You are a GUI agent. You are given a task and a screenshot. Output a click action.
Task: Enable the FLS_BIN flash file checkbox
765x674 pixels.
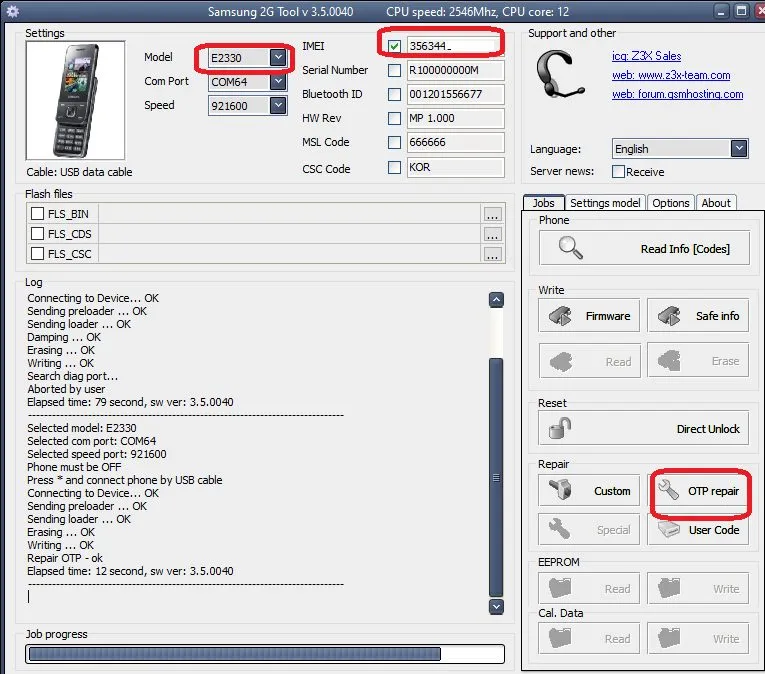click(38, 213)
